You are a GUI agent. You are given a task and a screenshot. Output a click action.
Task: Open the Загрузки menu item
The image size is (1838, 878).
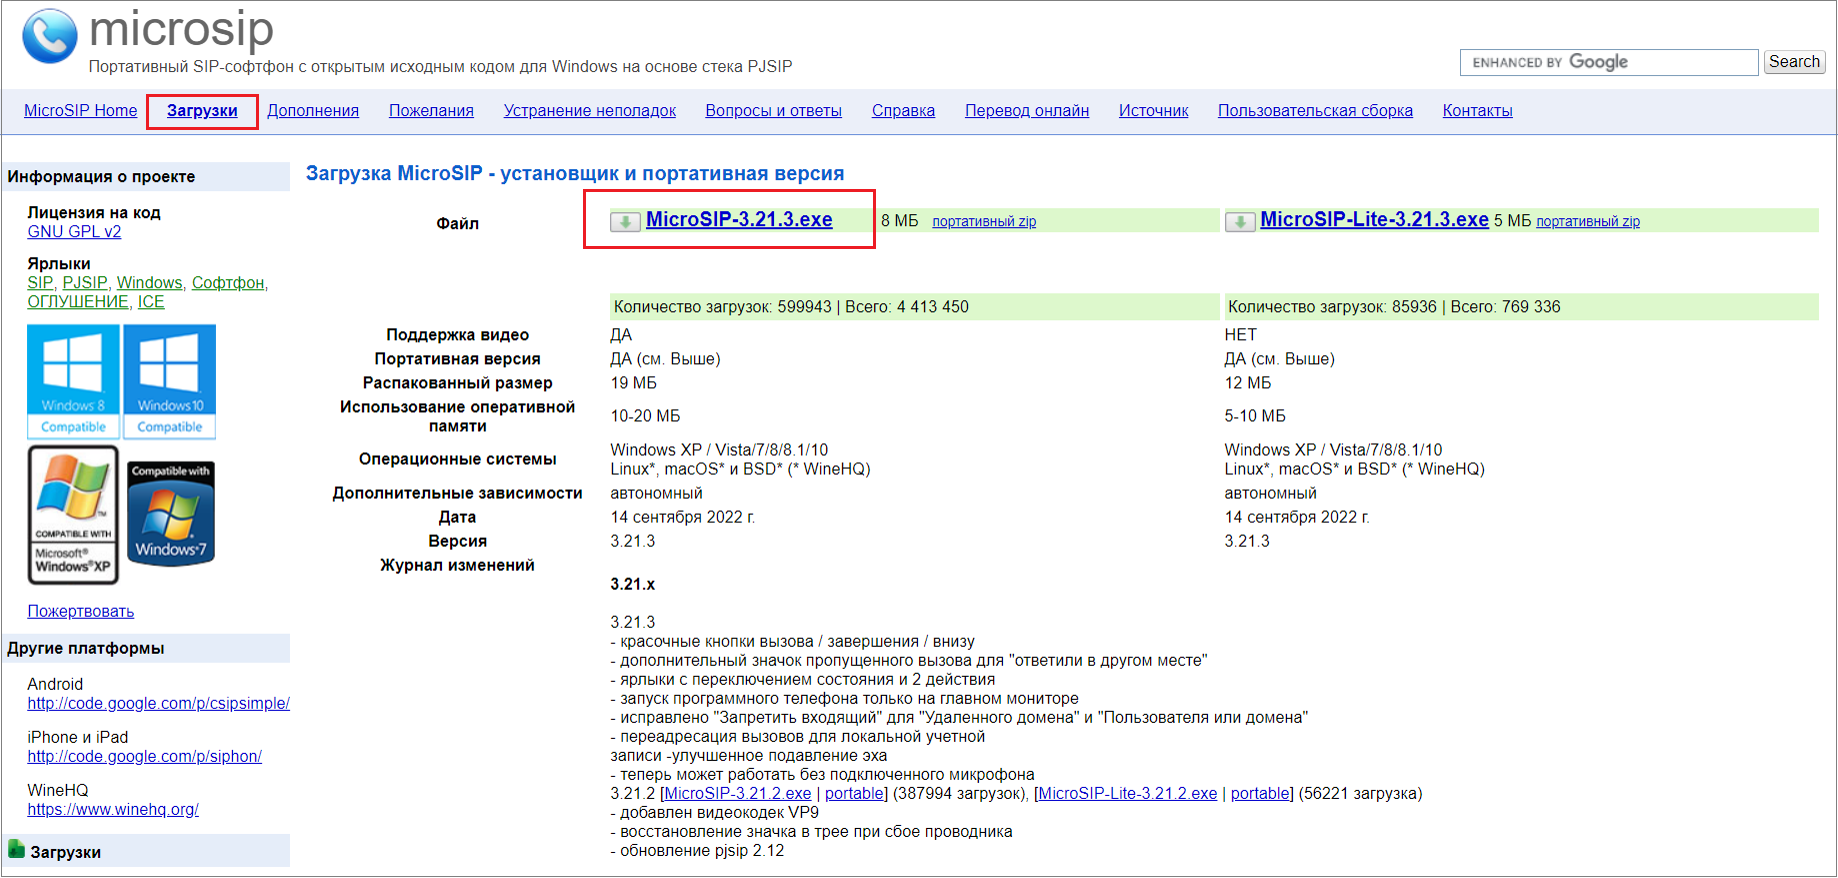pyautogui.click(x=202, y=111)
